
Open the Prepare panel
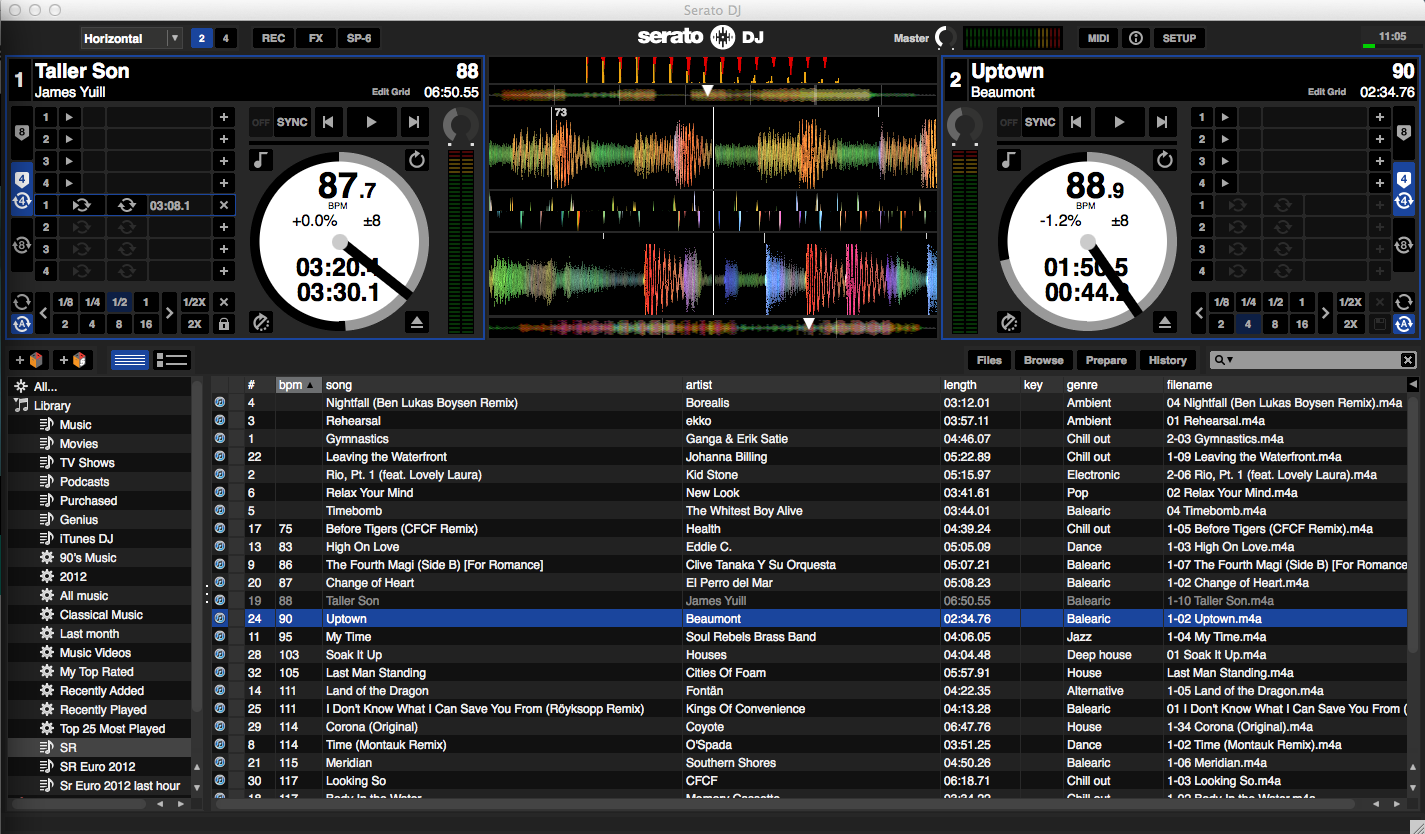pyautogui.click(x=1106, y=360)
